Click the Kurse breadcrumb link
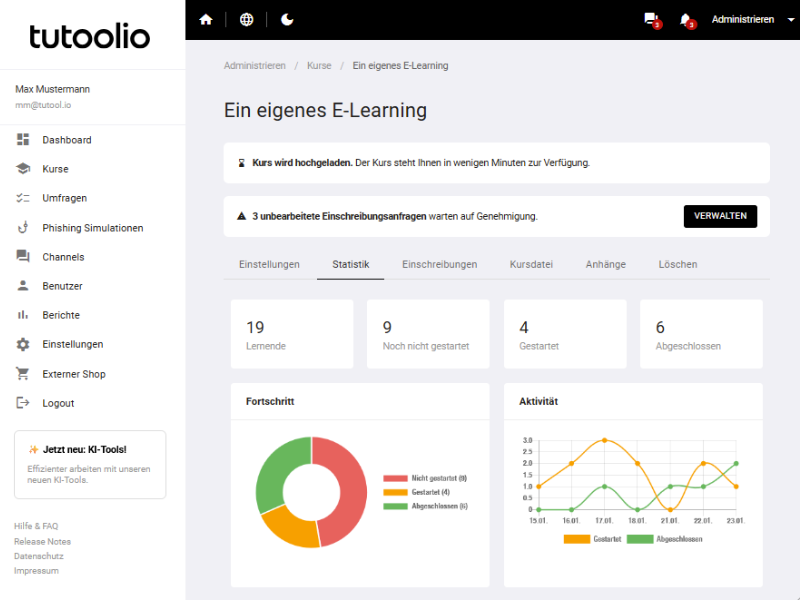800x600 pixels. click(x=319, y=66)
